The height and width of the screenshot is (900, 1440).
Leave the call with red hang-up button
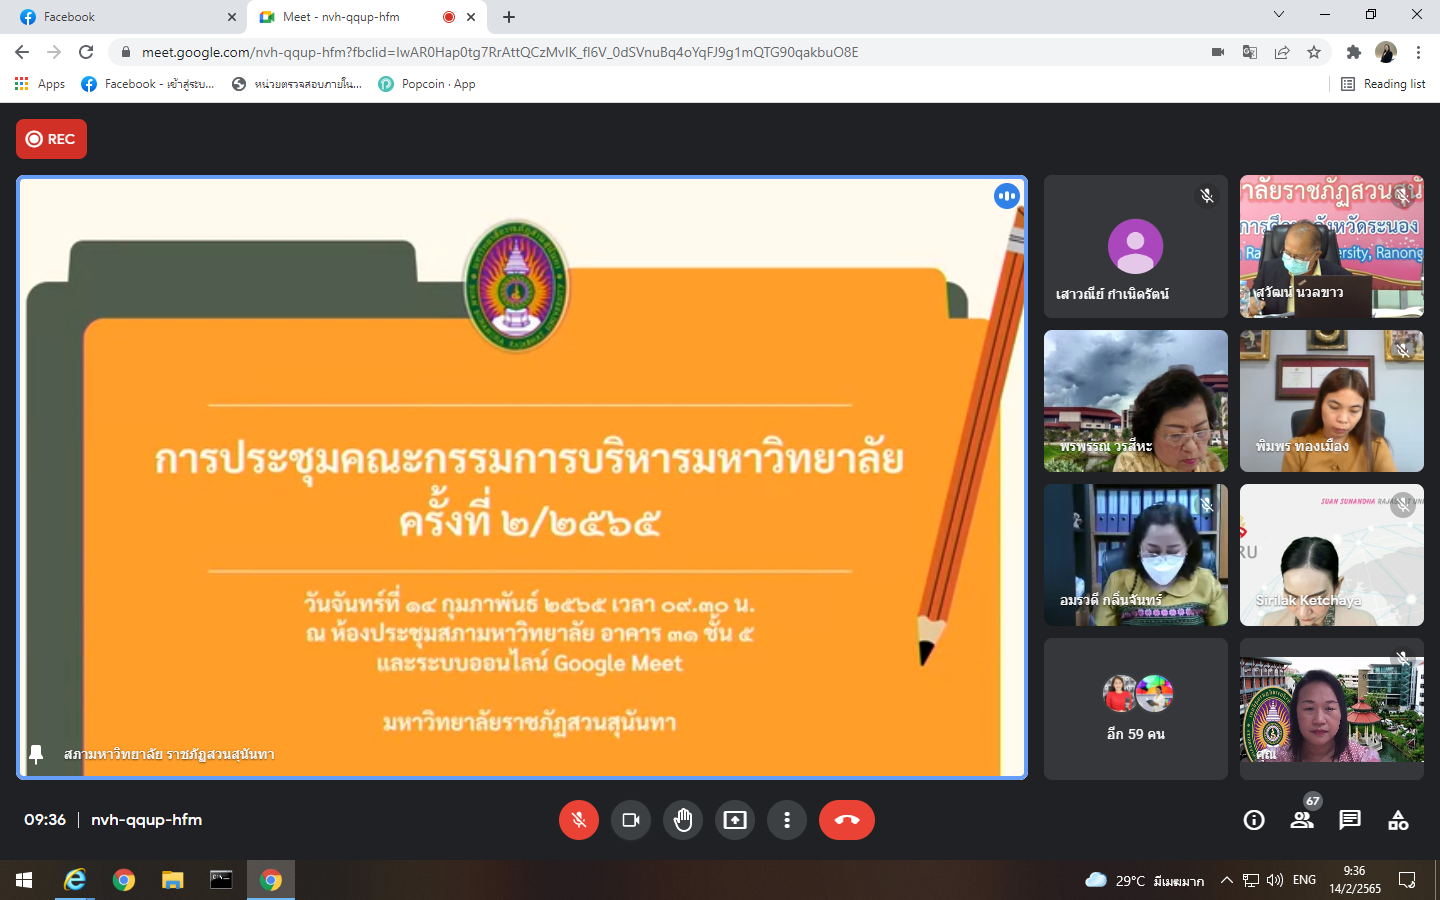point(846,820)
